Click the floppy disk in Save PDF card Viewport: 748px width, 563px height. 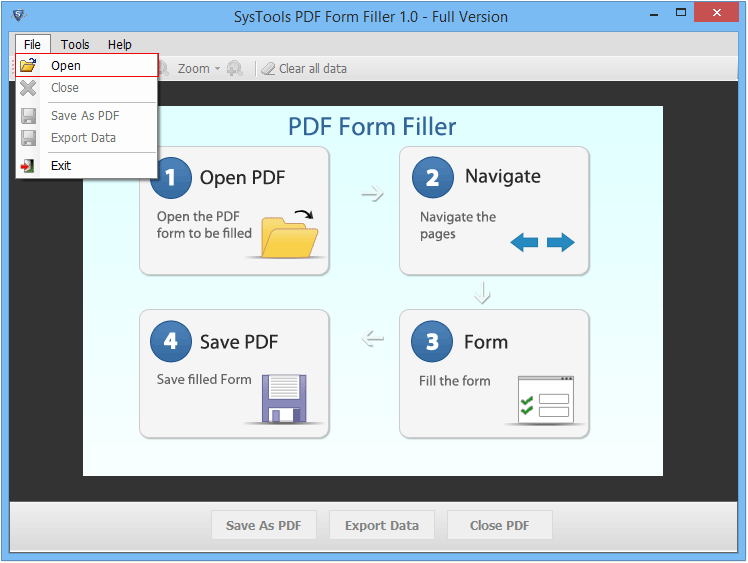coord(284,398)
